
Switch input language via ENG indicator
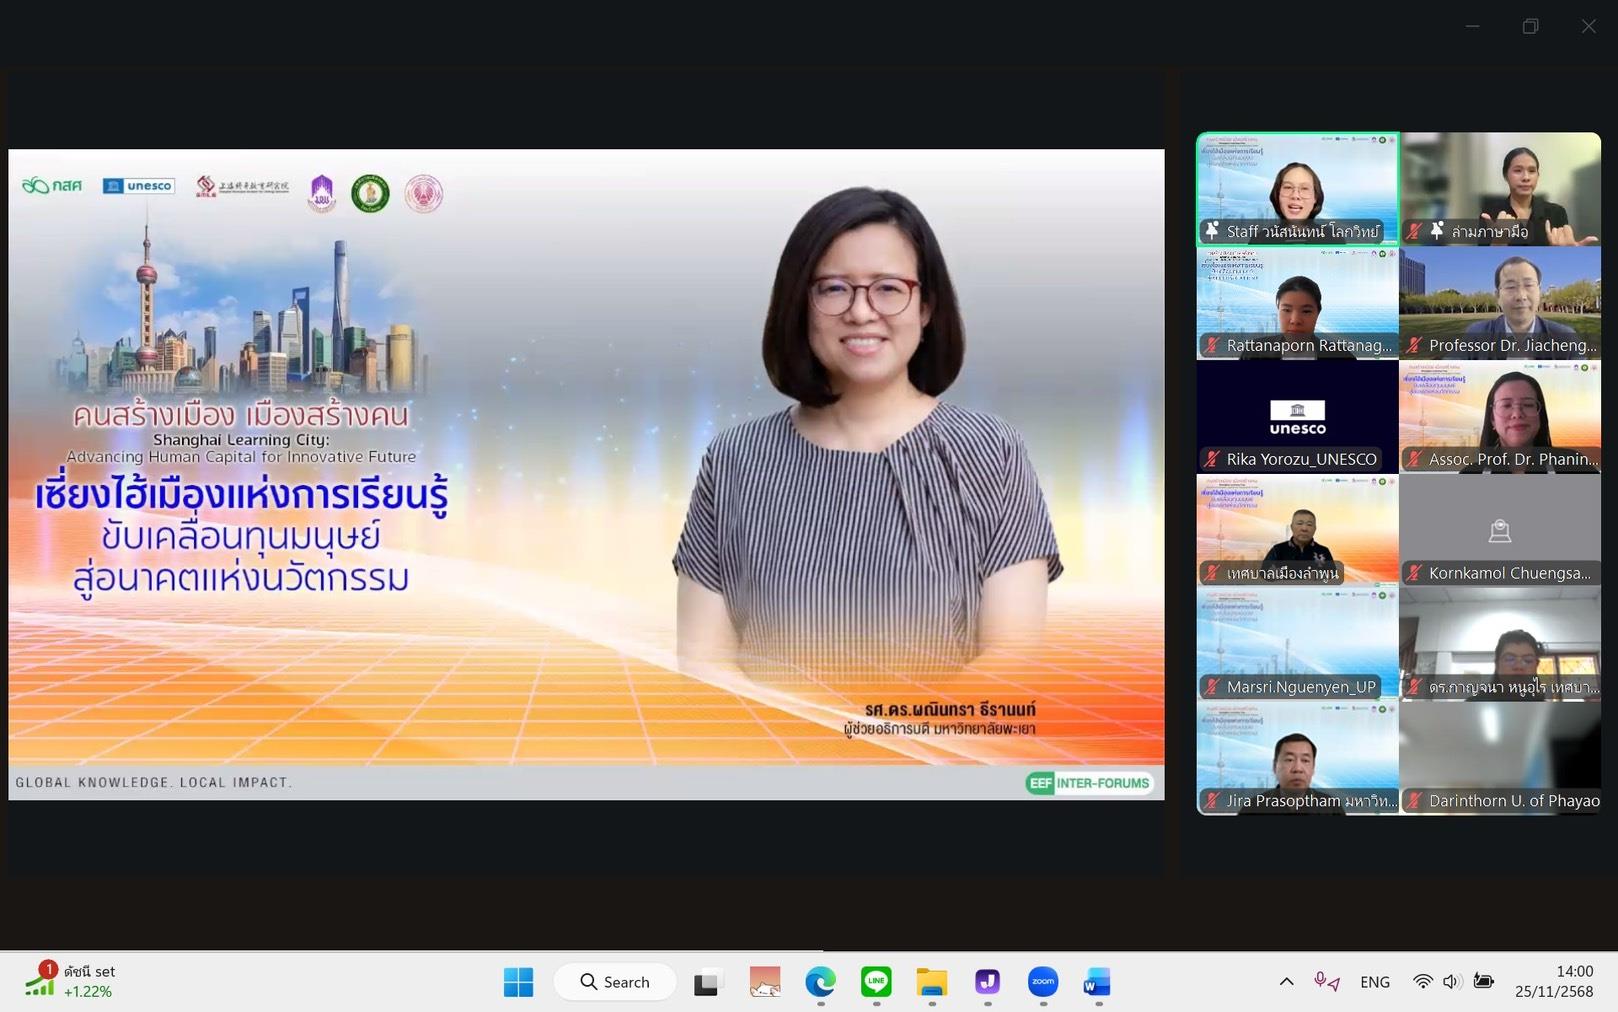pos(1374,982)
